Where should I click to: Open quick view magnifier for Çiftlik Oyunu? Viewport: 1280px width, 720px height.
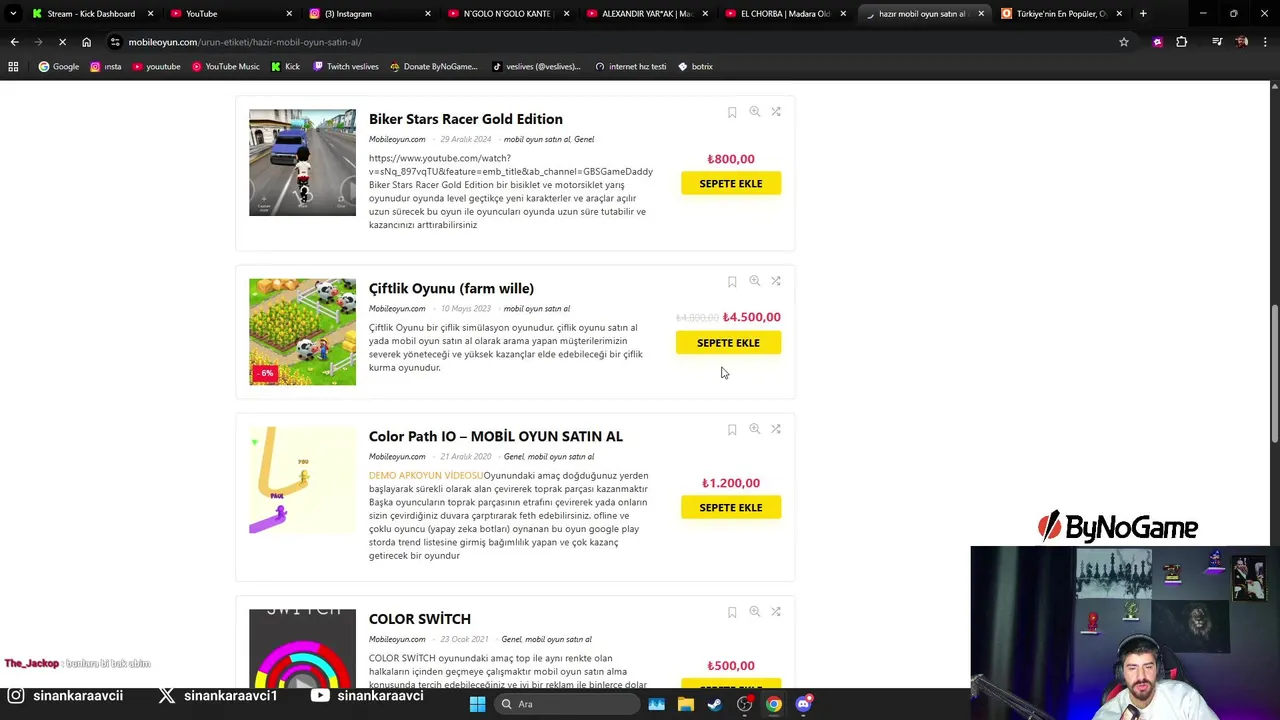tap(755, 281)
